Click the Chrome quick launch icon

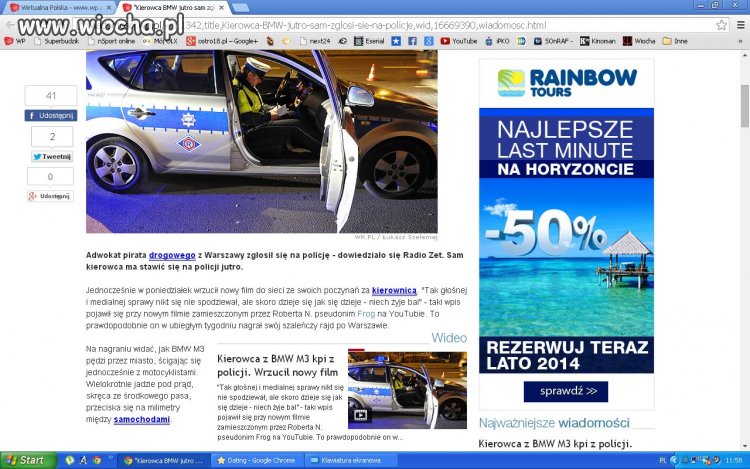click(97, 460)
